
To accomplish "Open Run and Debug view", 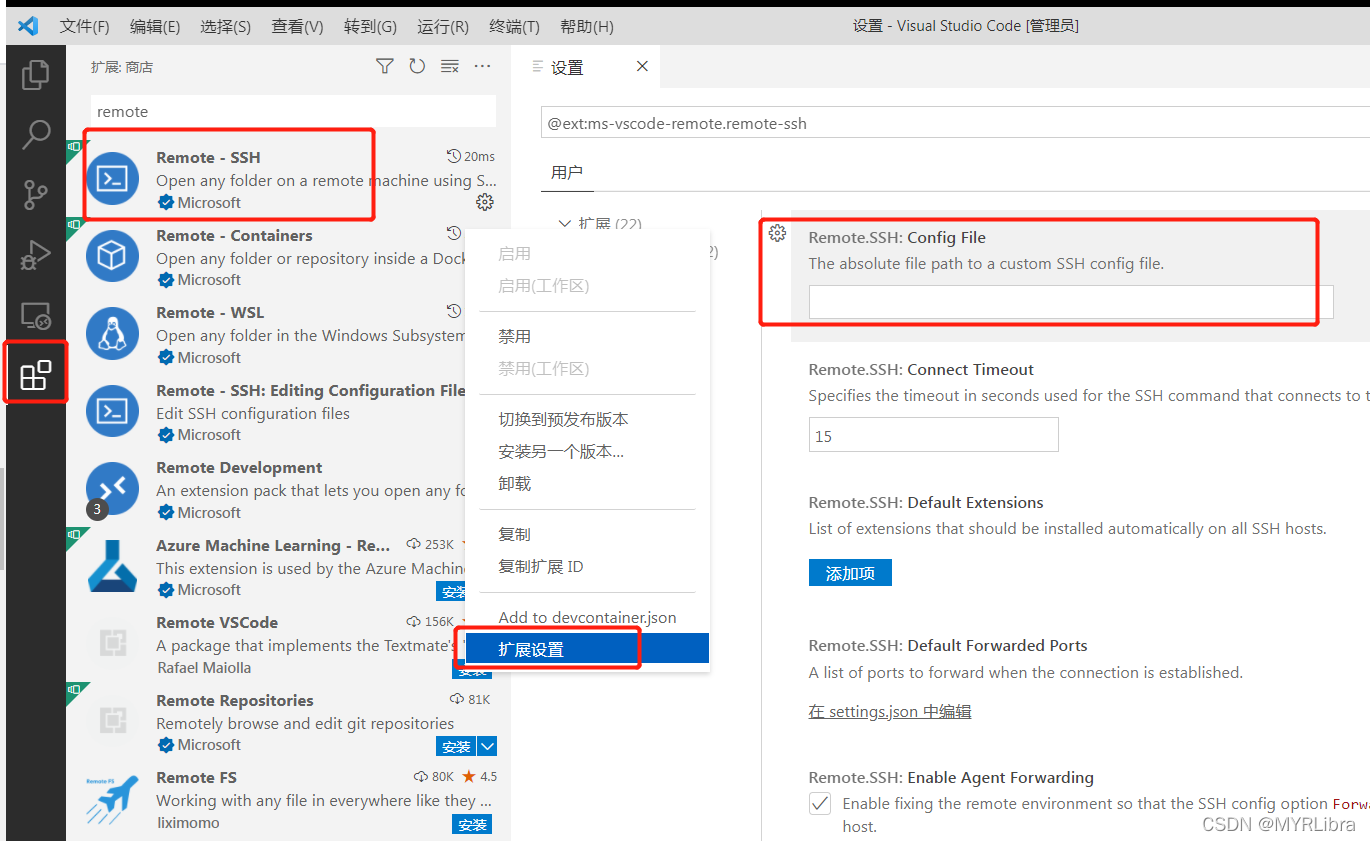I will pos(36,256).
